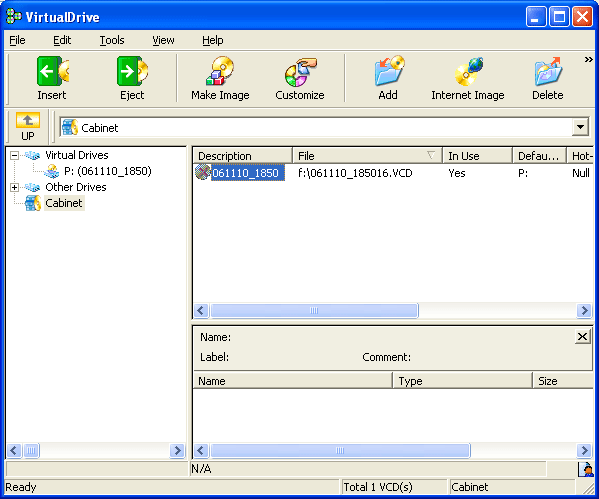Click the 'P:' default drive cell

coord(523,173)
